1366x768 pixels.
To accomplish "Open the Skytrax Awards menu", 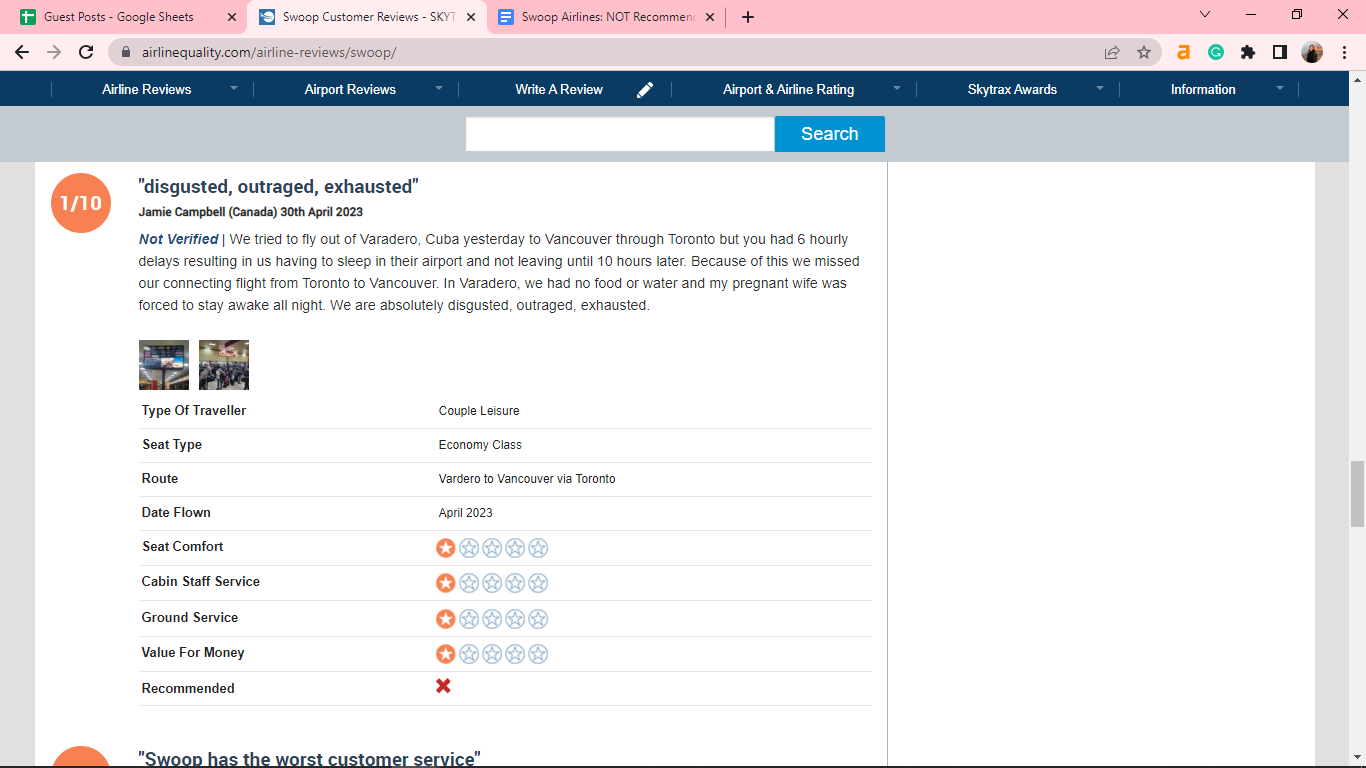I will click(1012, 89).
